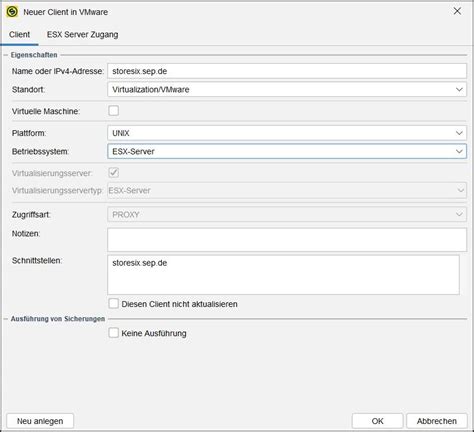Expand the Plattform dropdown showing UNIX

[x=287, y=133]
